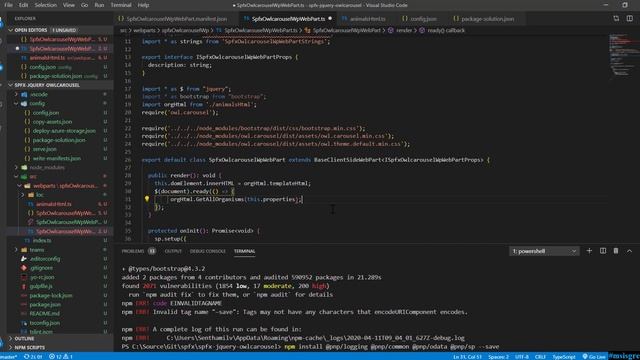
Task: Open the File menu
Action: point(8,5)
